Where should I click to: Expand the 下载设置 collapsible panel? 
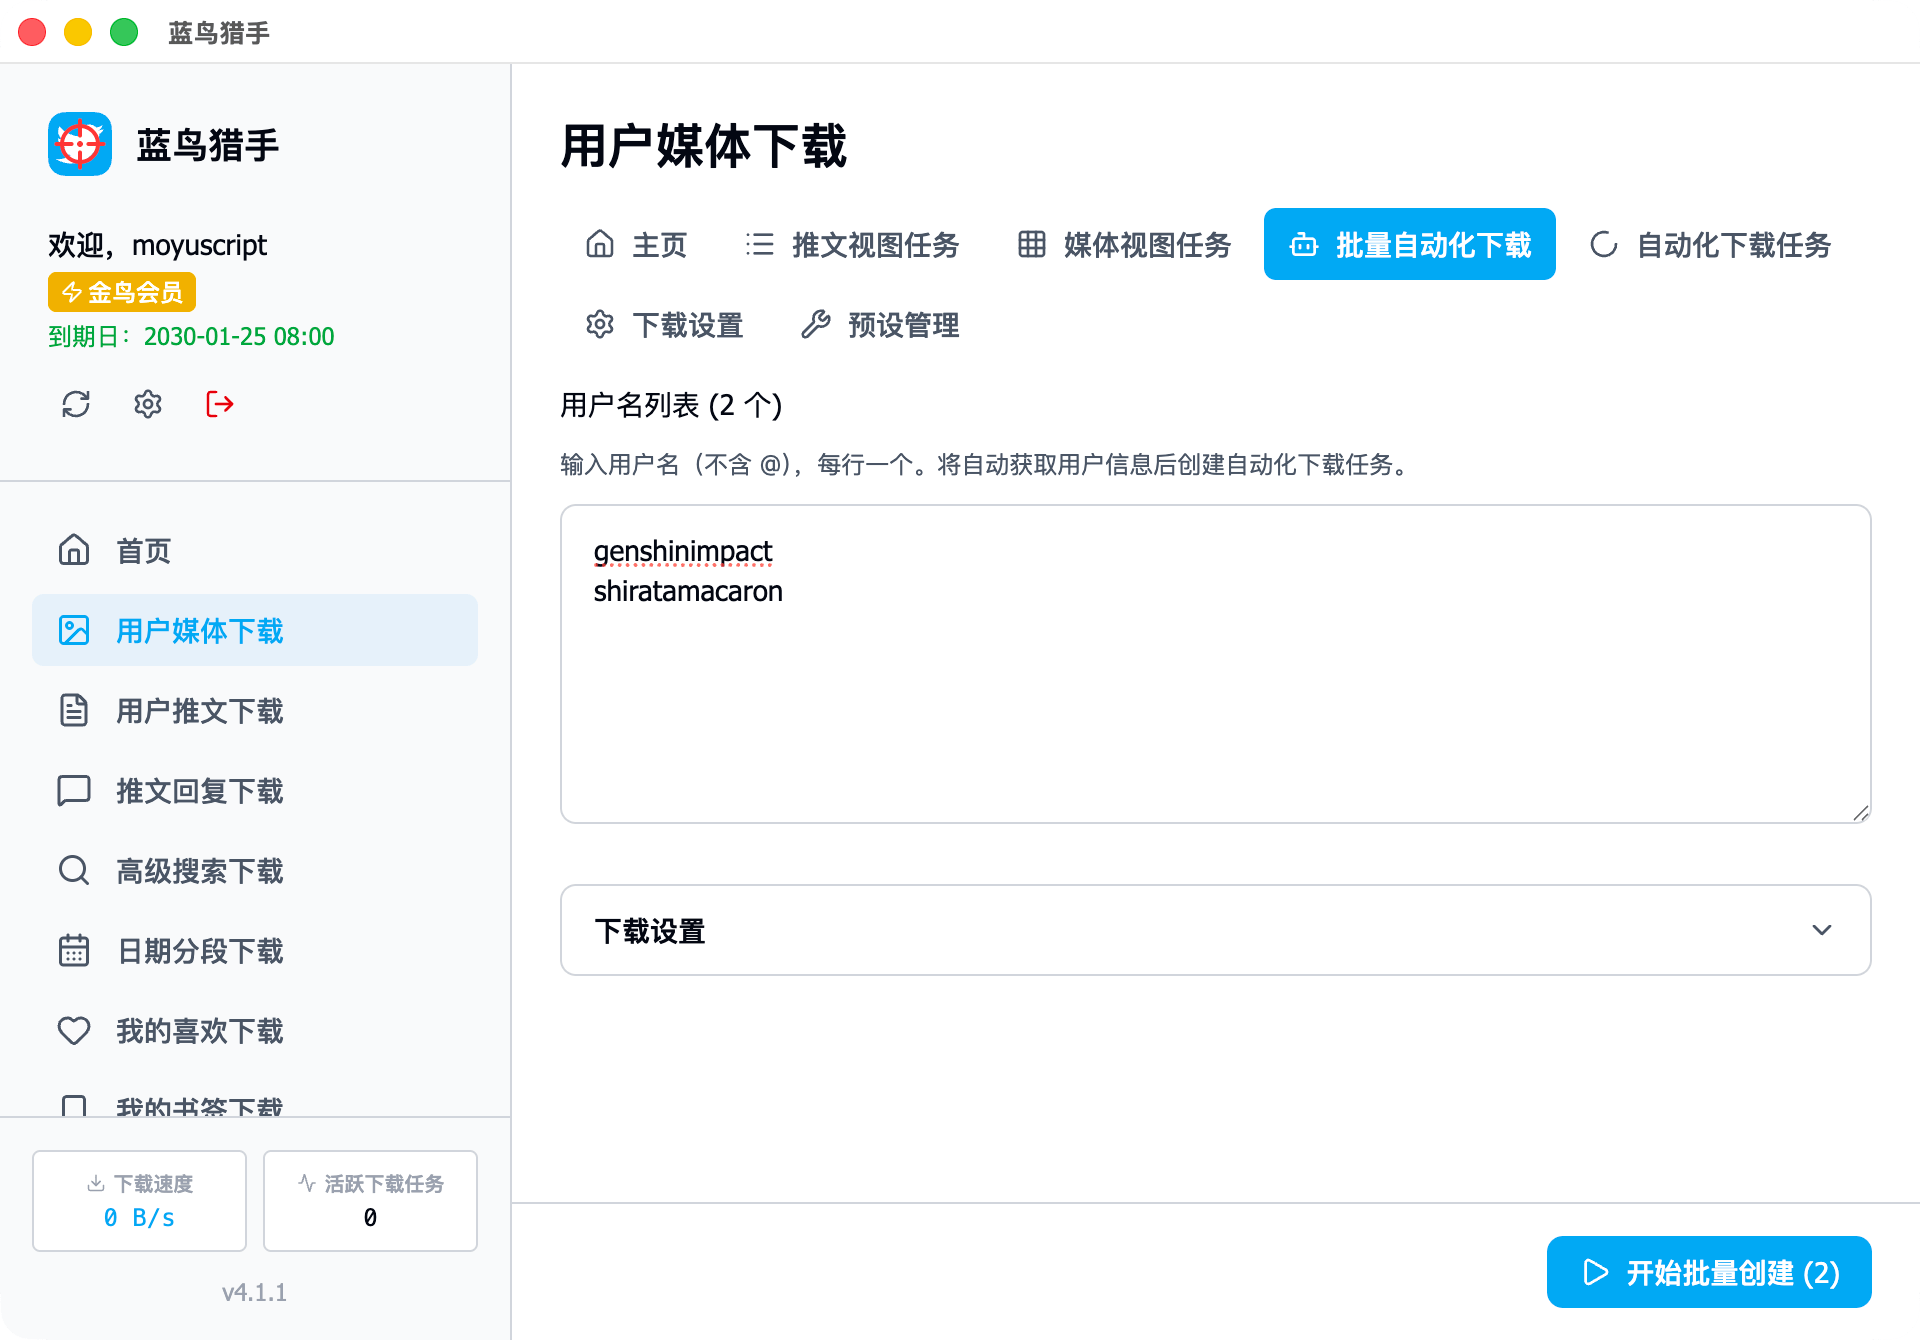click(1214, 930)
